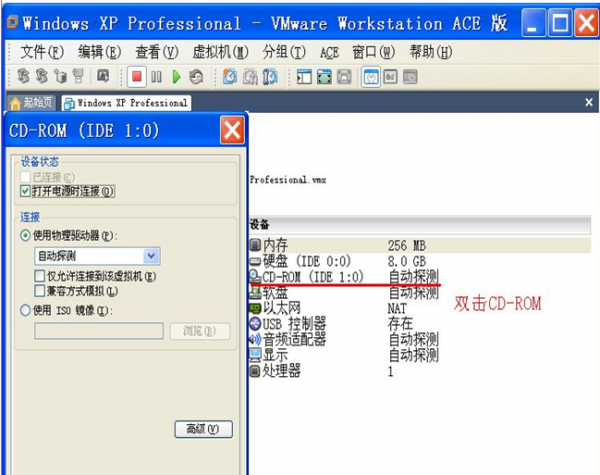
Task: Click the USB device toolbar icon
Action: pyautogui.click(x=78, y=76)
